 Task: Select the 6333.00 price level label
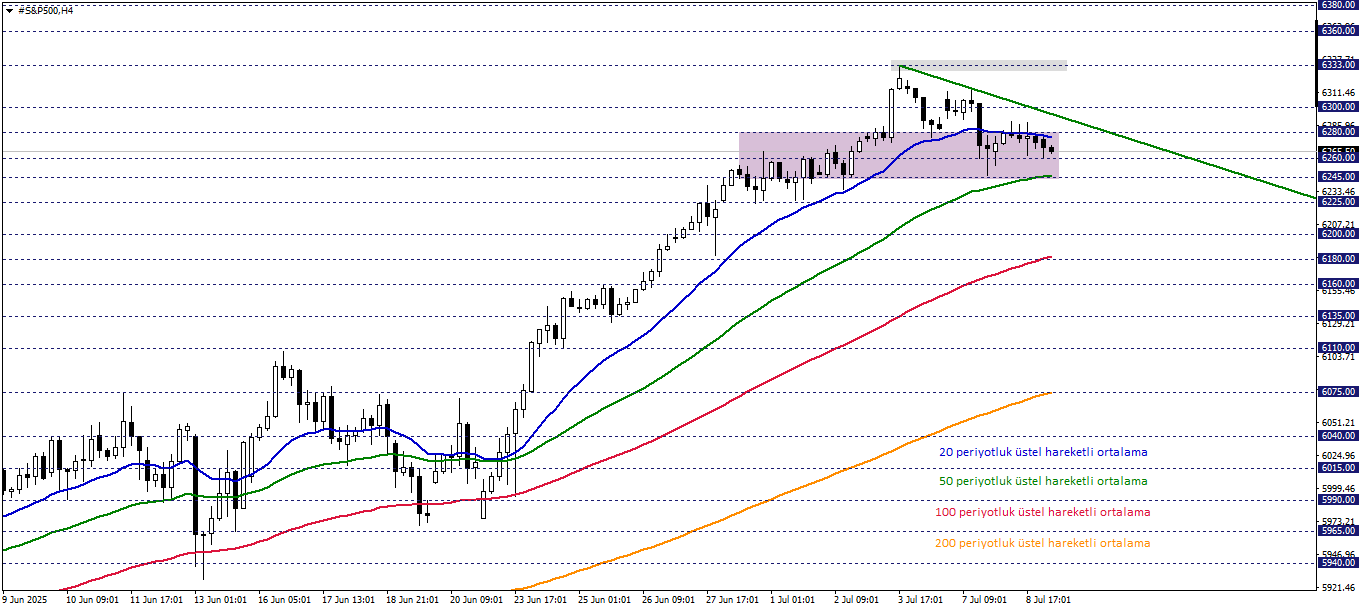tap(1338, 64)
